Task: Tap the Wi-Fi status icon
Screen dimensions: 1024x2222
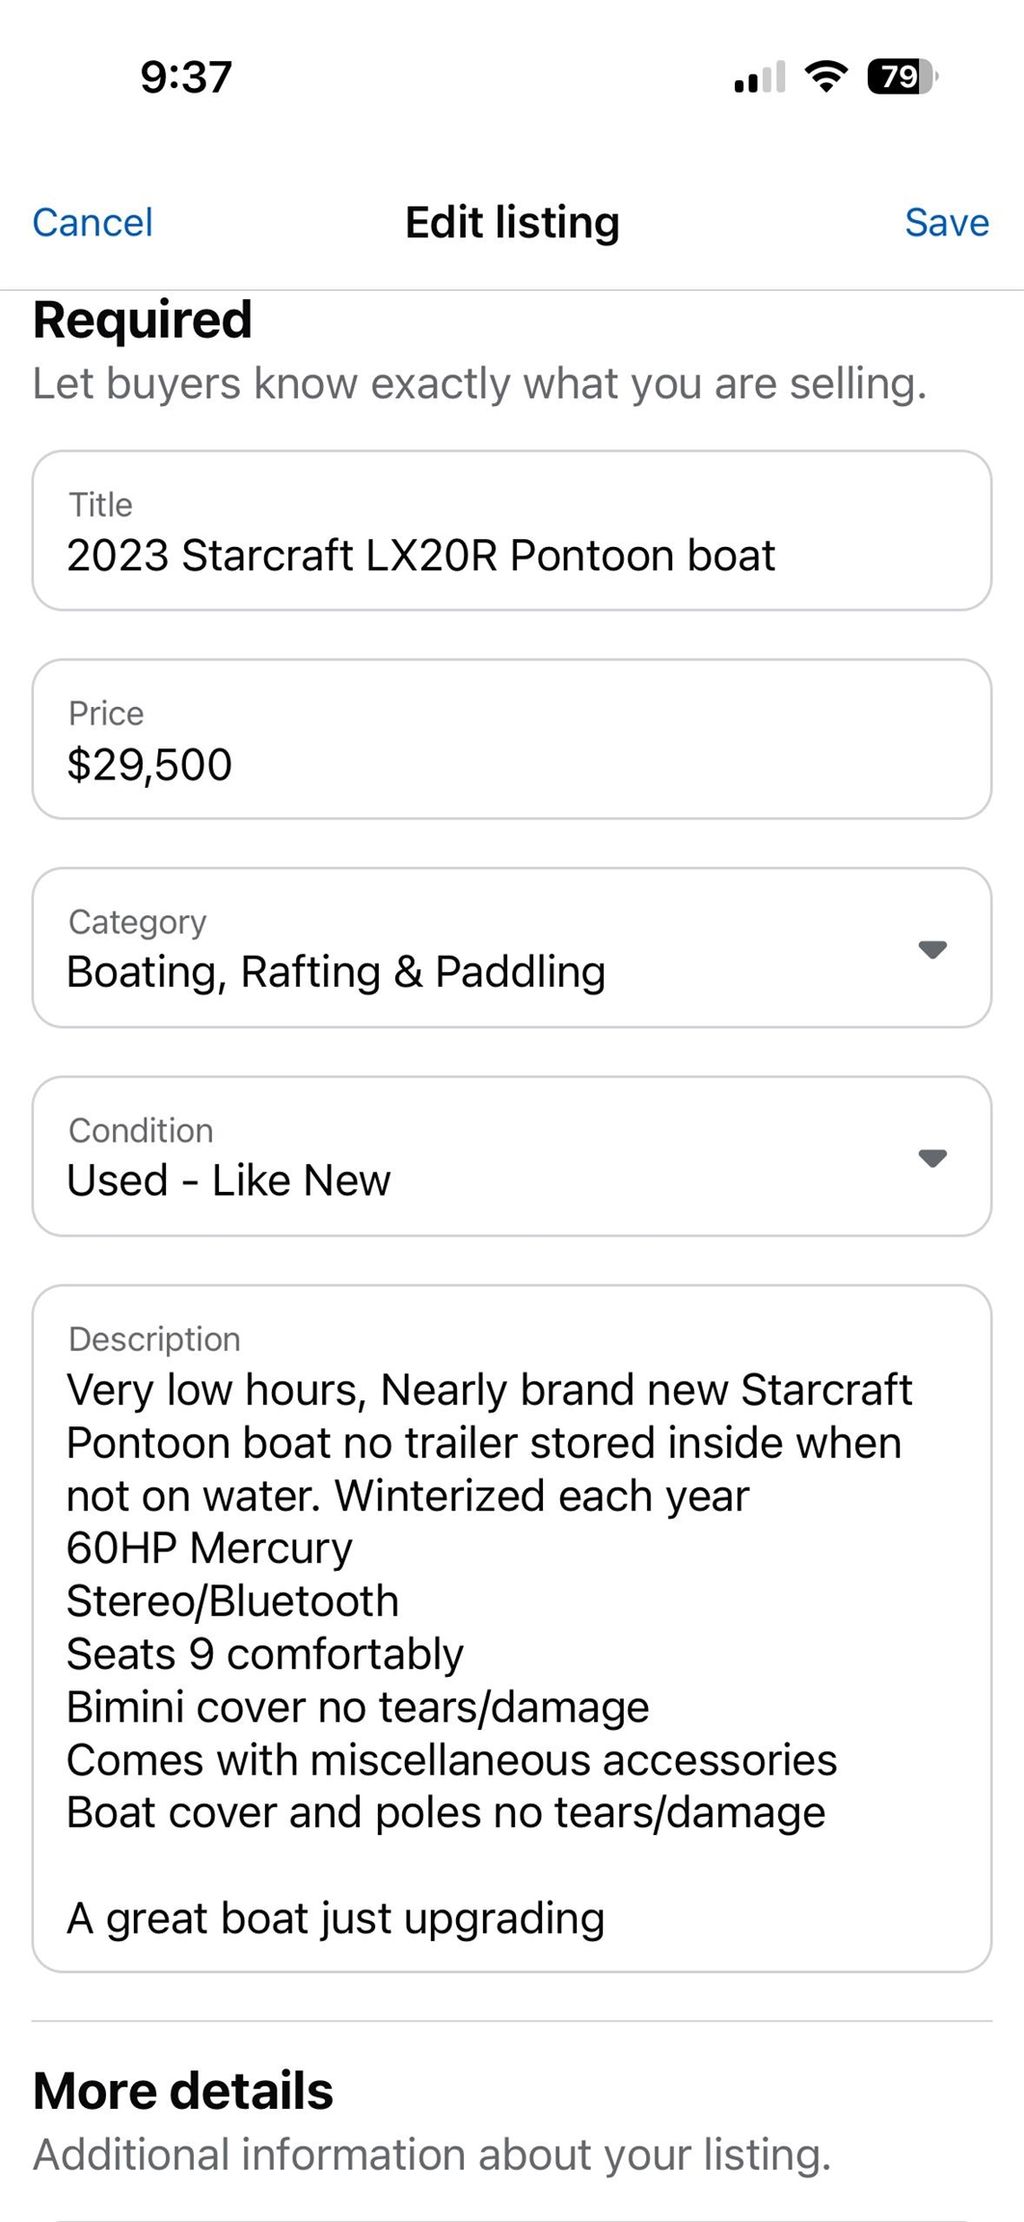Action: pyautogui.click(x=826, y=76)
